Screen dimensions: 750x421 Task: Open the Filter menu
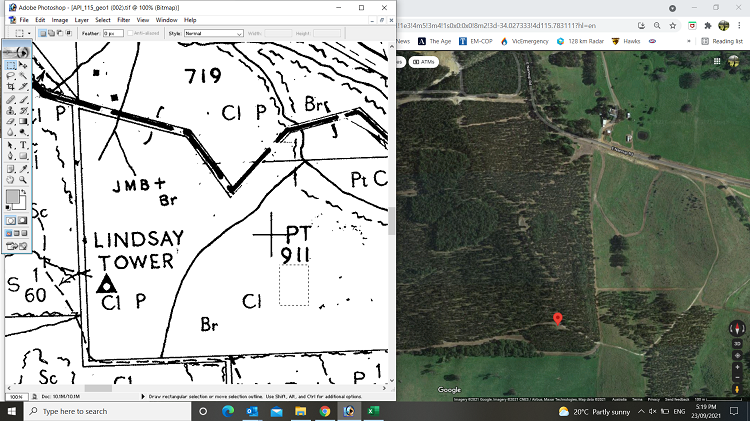(123, 19)
